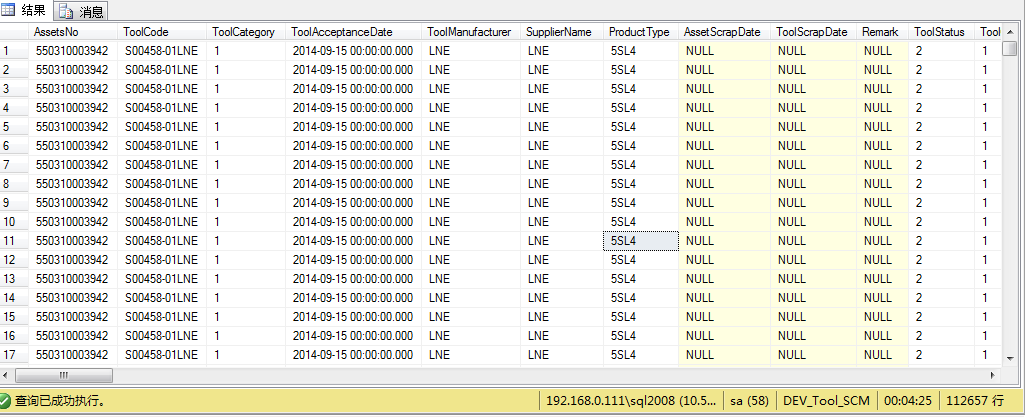Click the ToolStatus cell in row 16
The image size is (1025, 417).
[941, 335]
